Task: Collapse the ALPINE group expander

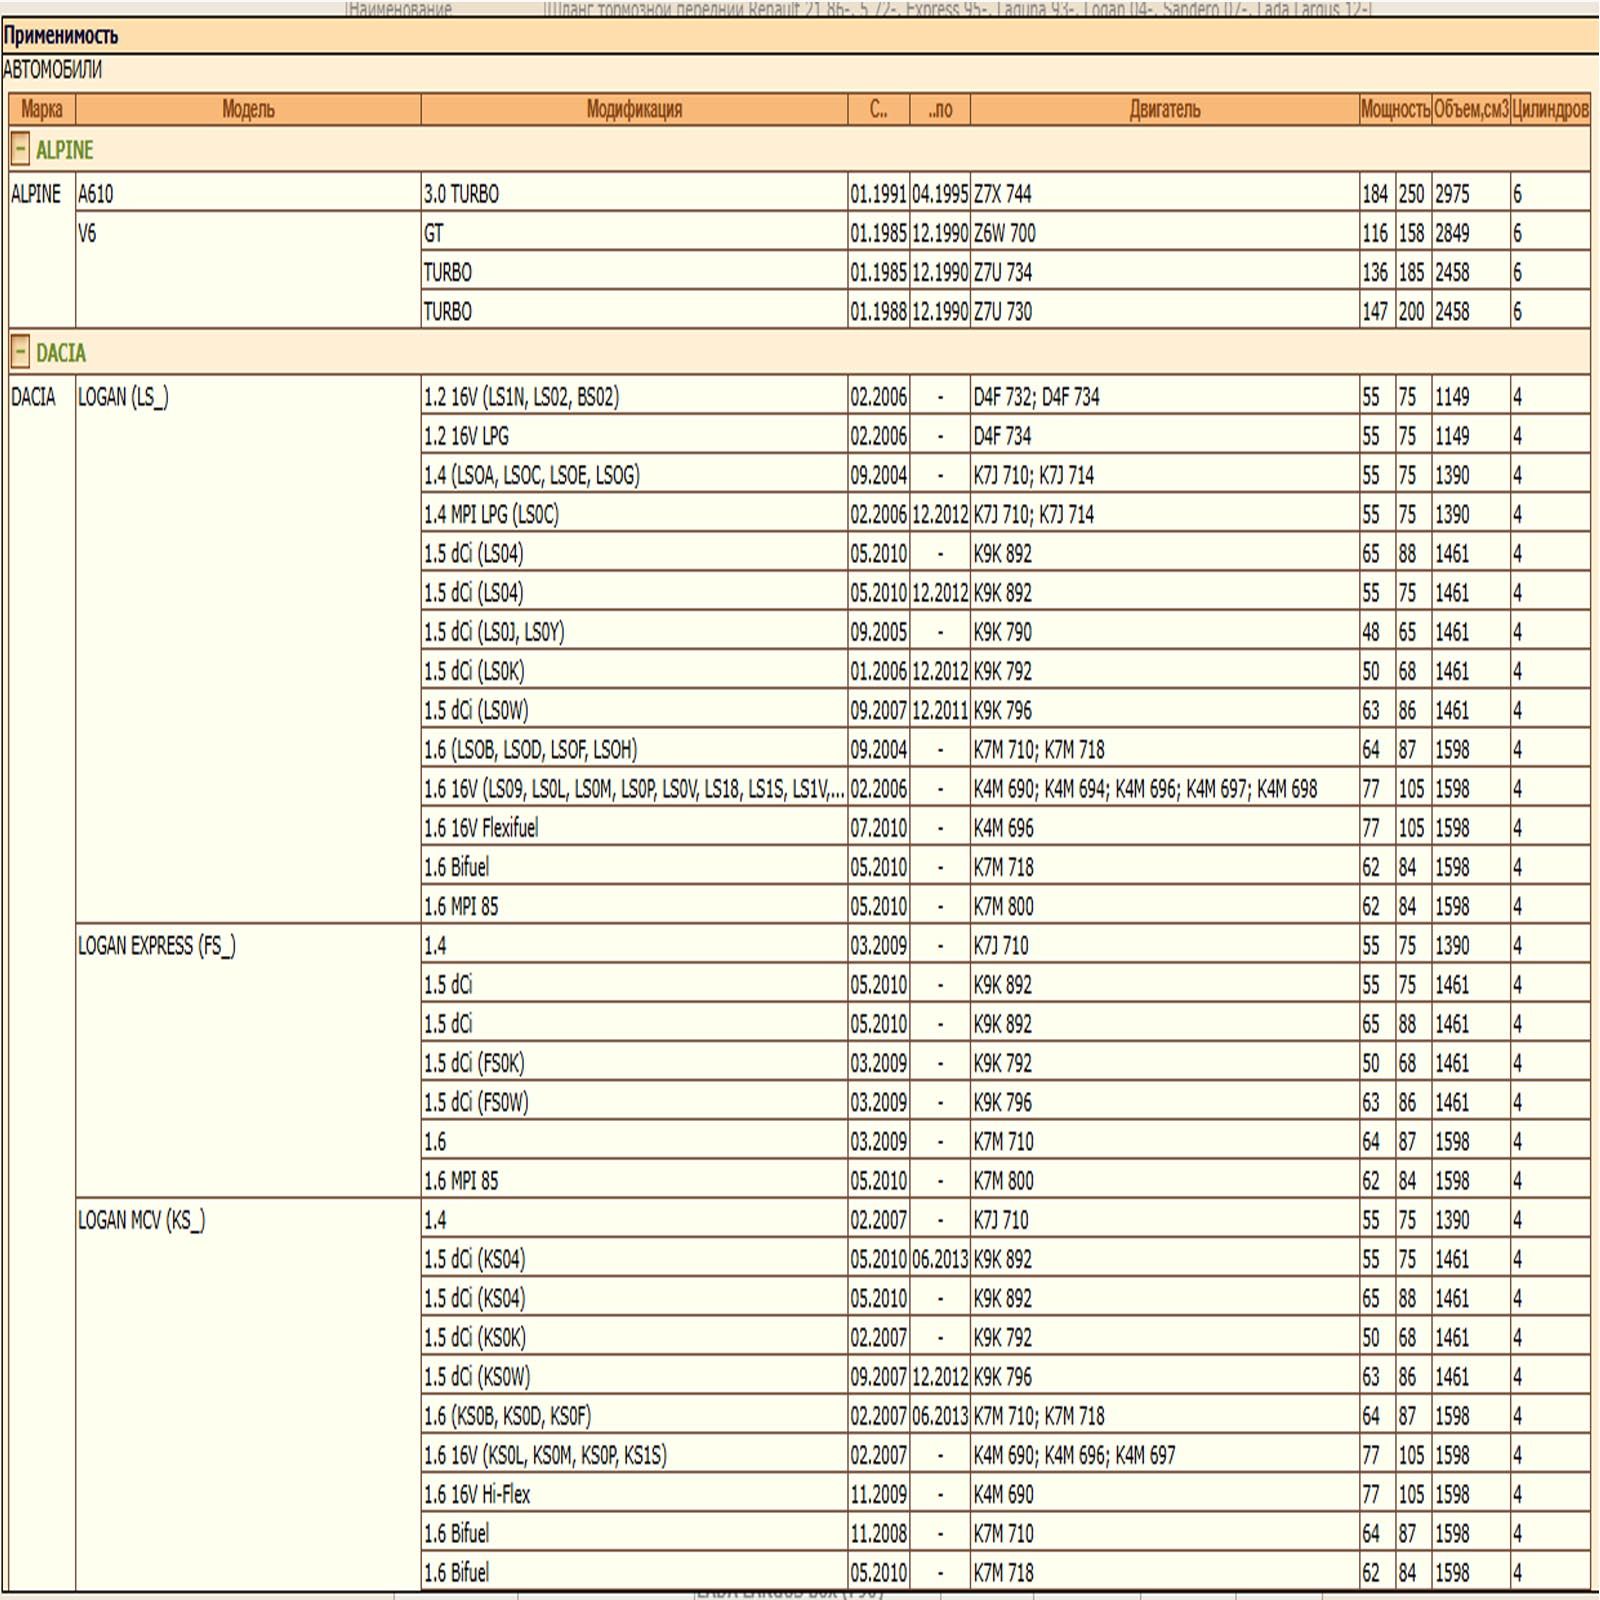Action: (20, 150)
